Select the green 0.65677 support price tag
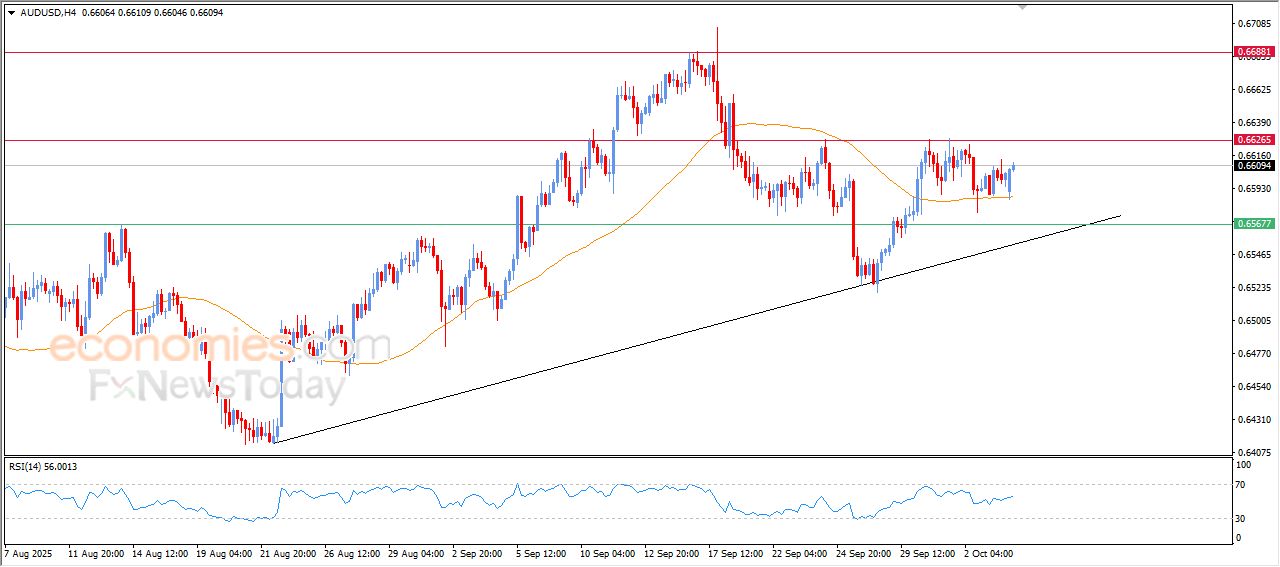Image resolution: width=1280 pixels, height=567 pixels. (x=1254, y=224)
